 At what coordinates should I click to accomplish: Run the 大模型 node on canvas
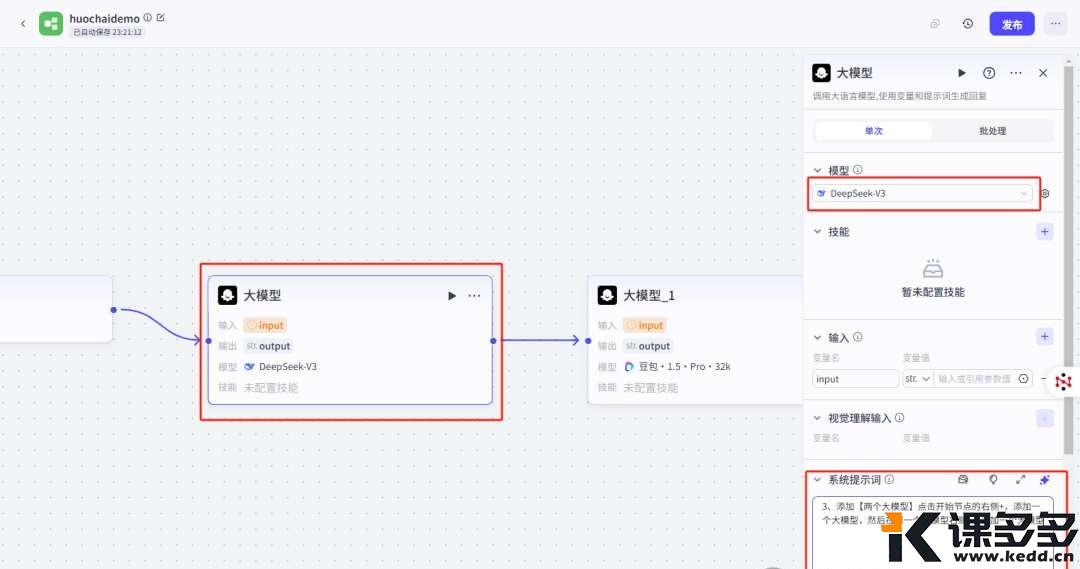point(452,296)
